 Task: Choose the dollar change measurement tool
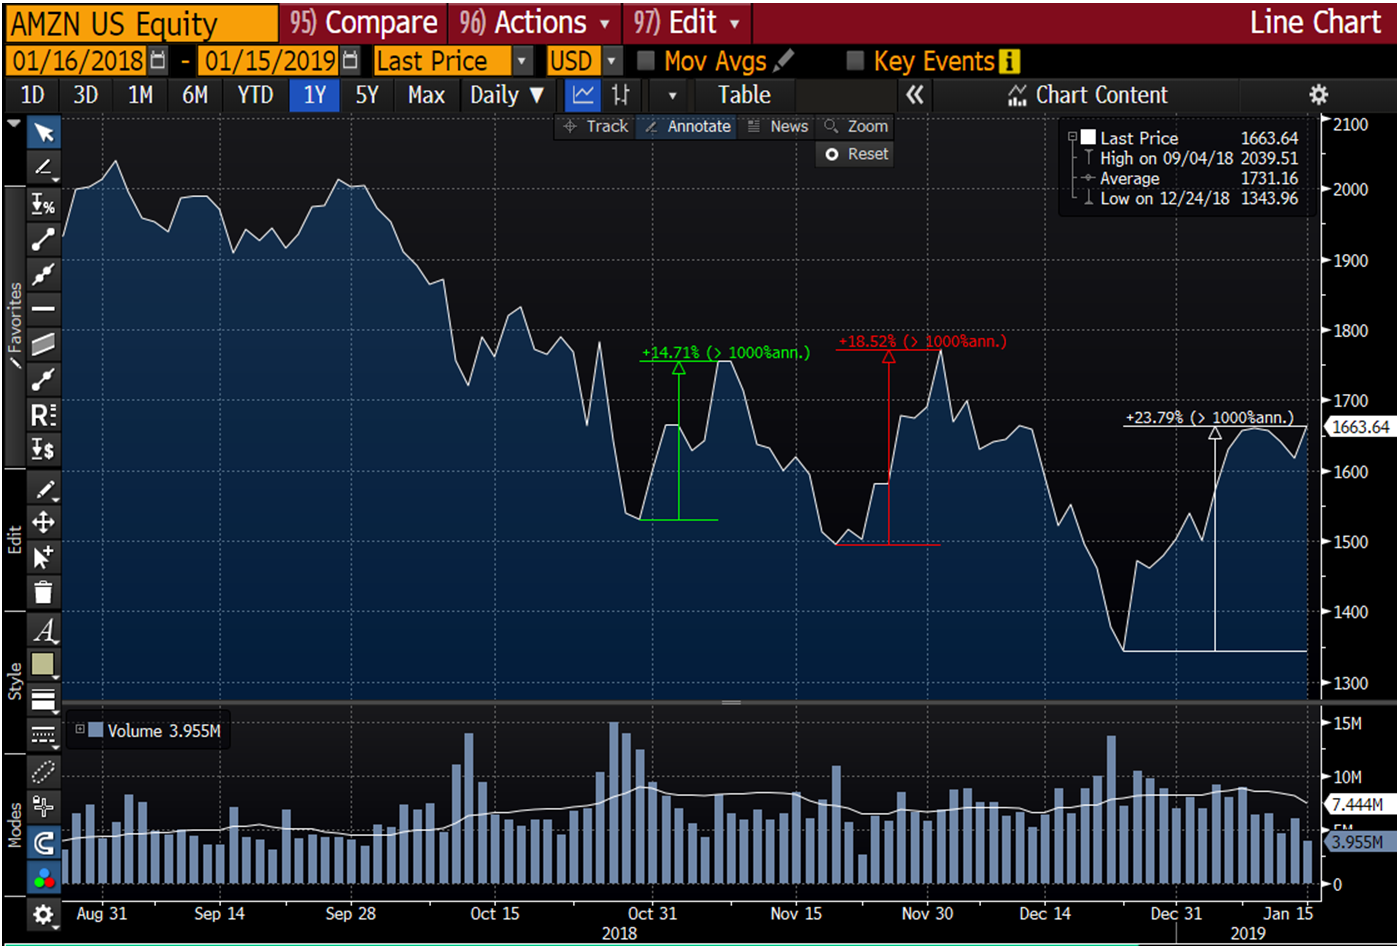[44, 449]
